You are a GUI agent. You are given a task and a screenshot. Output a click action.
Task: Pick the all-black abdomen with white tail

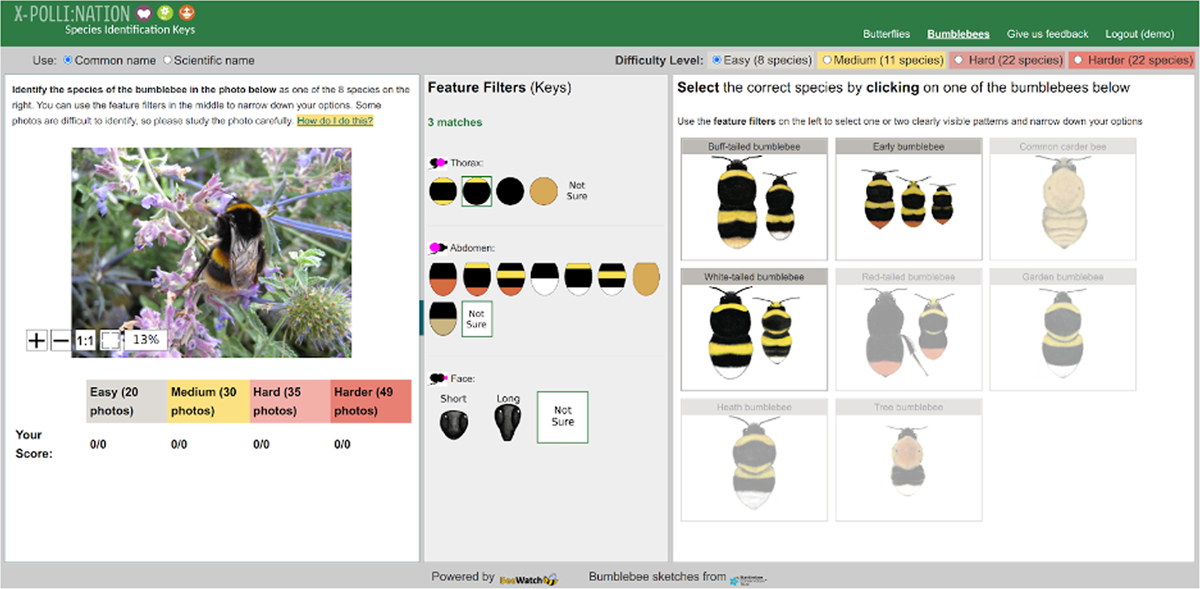[x=545, y=278]
